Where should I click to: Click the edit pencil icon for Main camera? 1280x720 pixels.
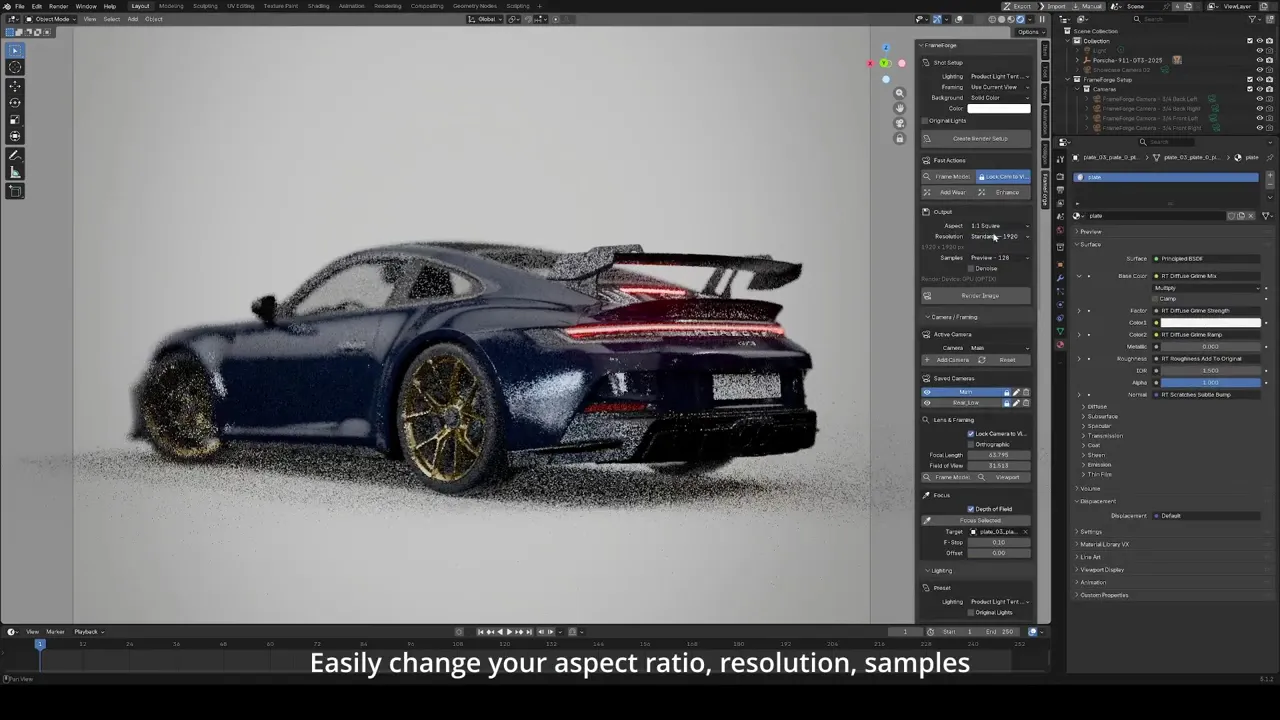[x=1016, y=392]
